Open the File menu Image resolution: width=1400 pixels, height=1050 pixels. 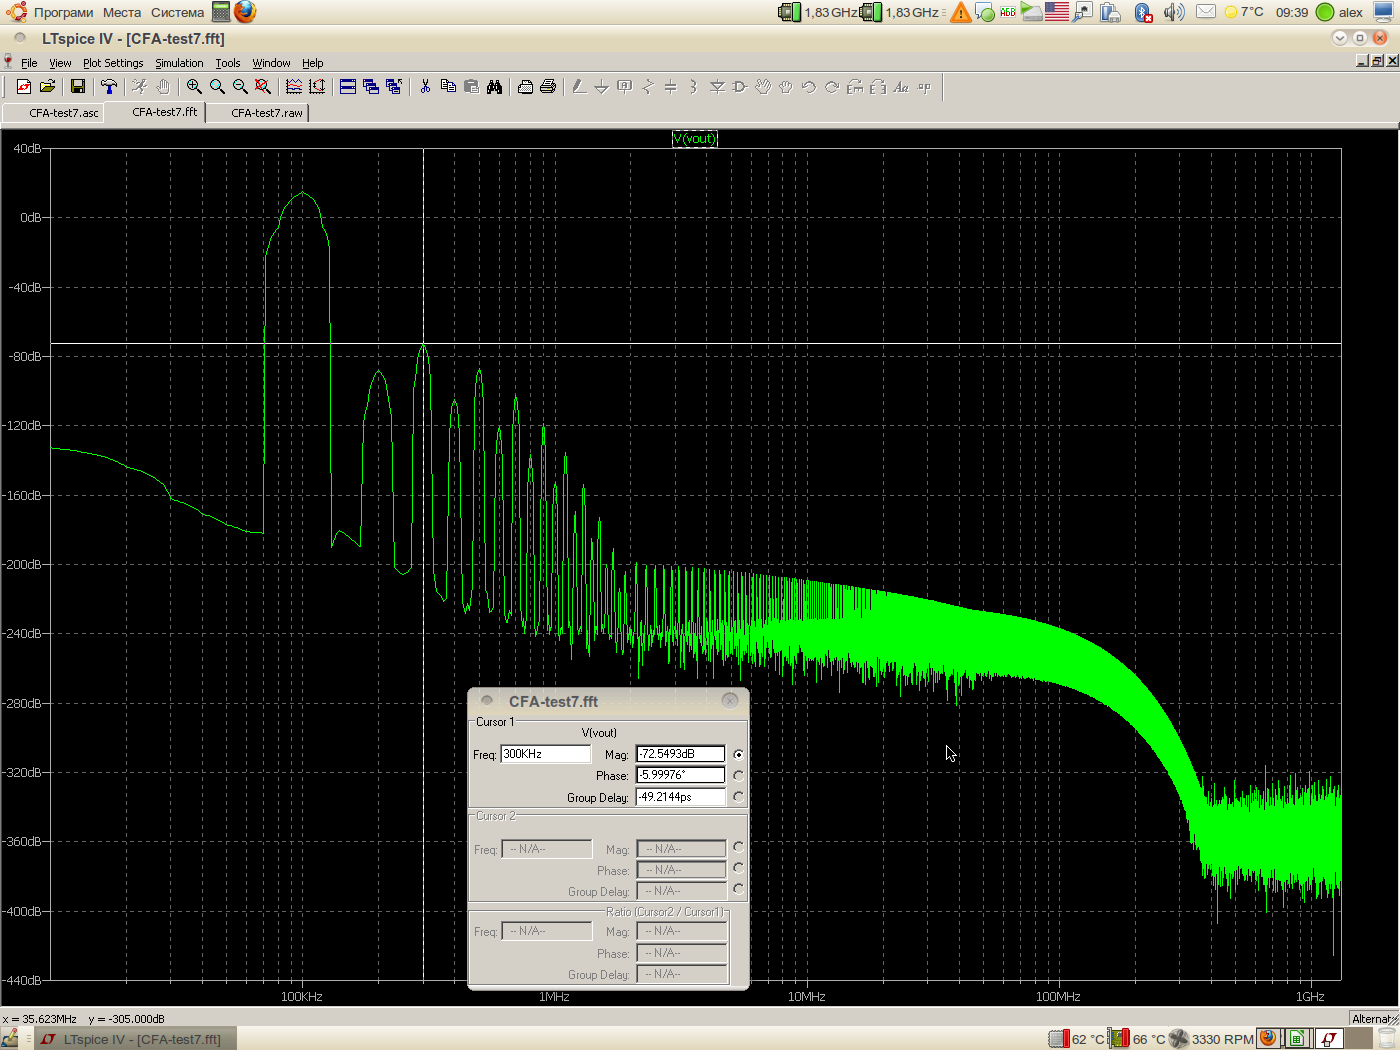click(29, 63)
